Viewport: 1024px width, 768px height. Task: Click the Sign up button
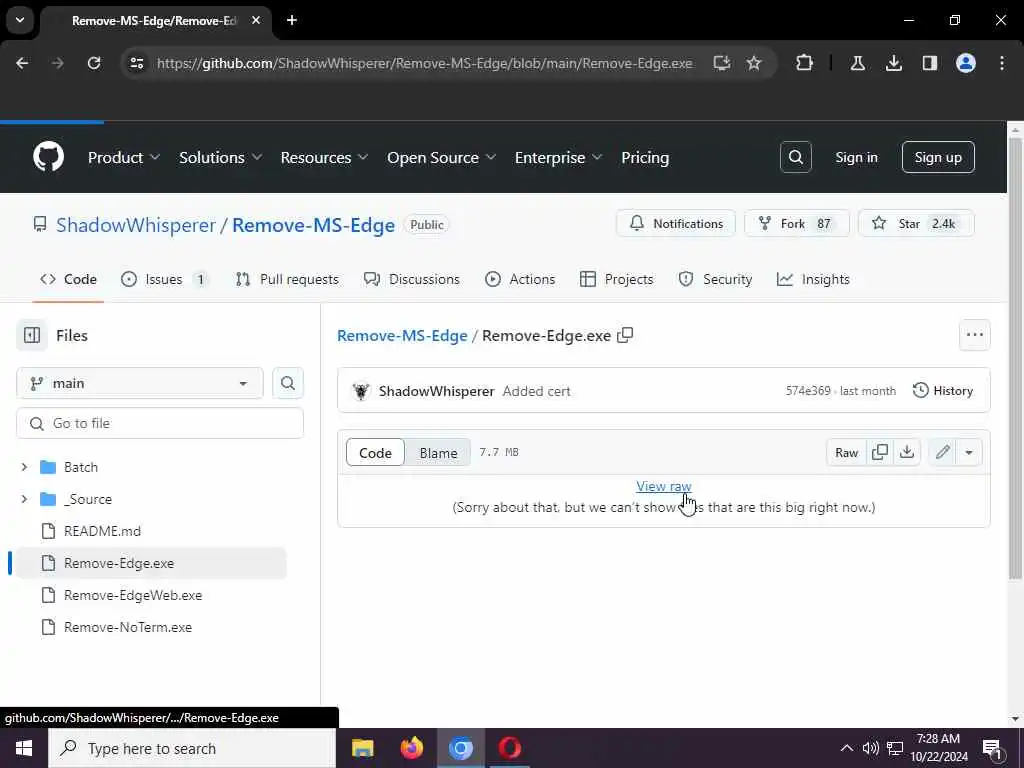point(938,157)
